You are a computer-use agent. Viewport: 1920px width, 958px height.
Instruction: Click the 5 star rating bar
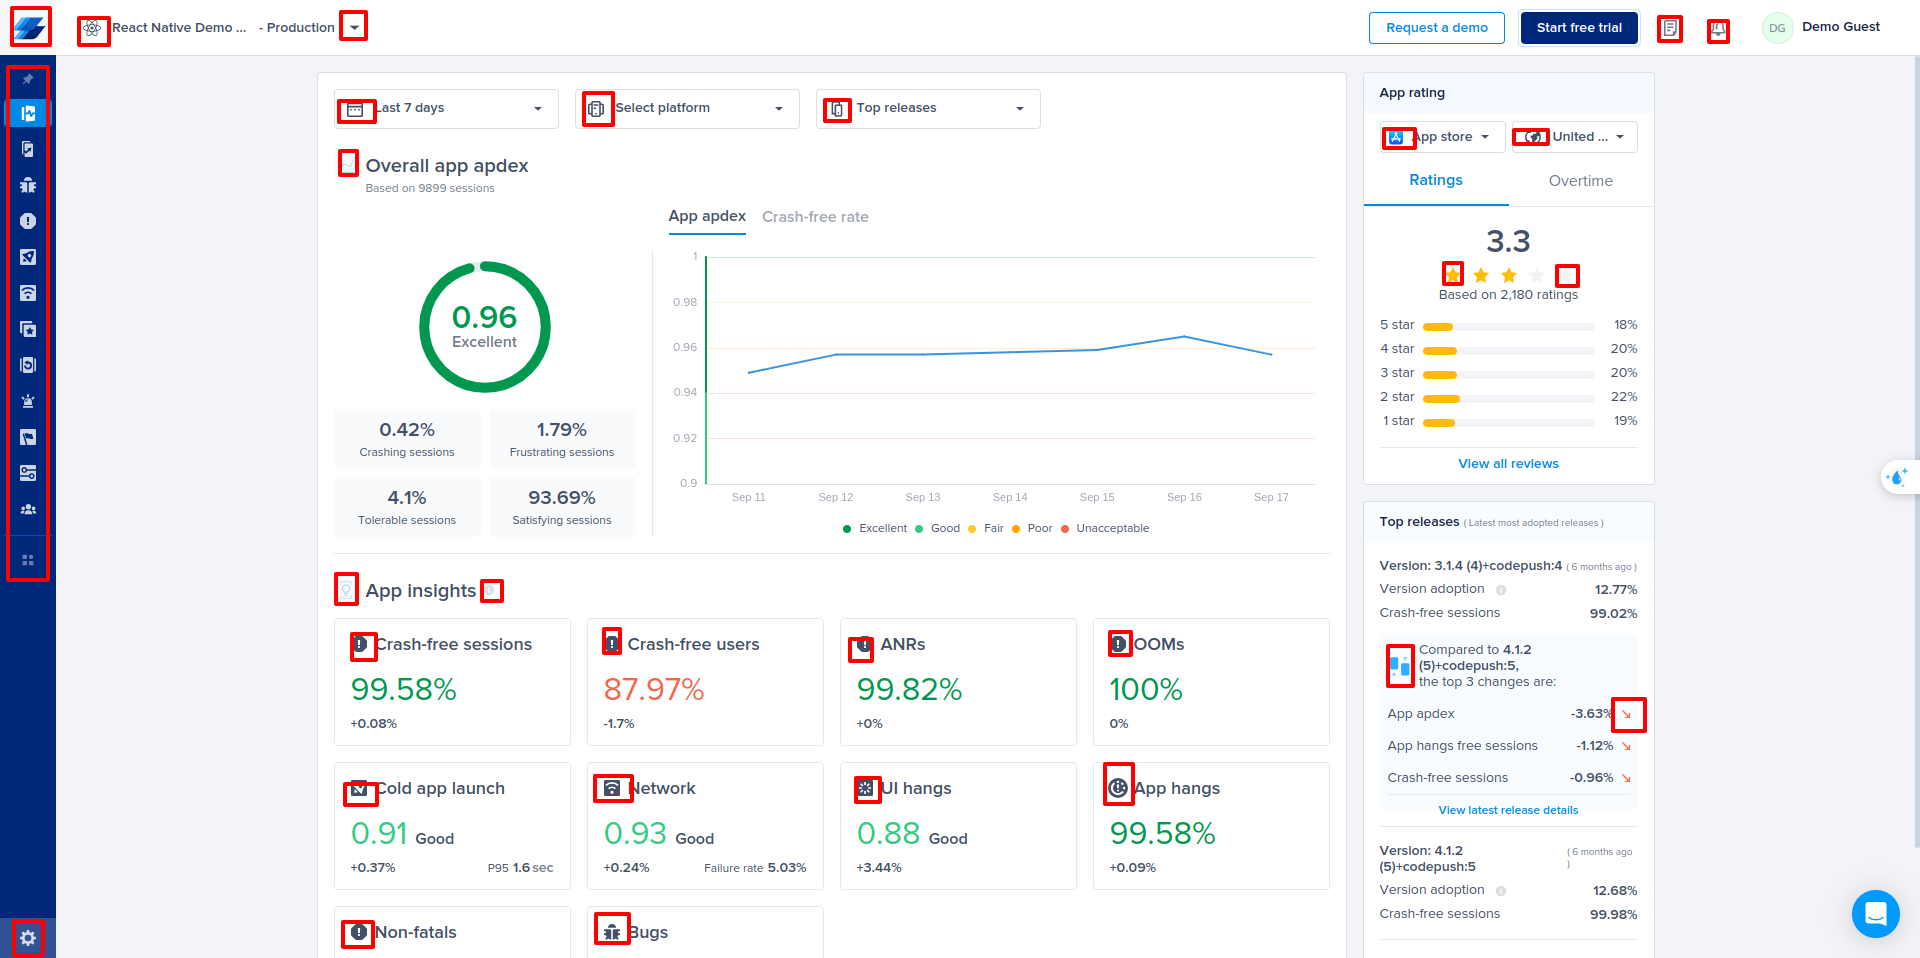click(x=1508, y=326)
